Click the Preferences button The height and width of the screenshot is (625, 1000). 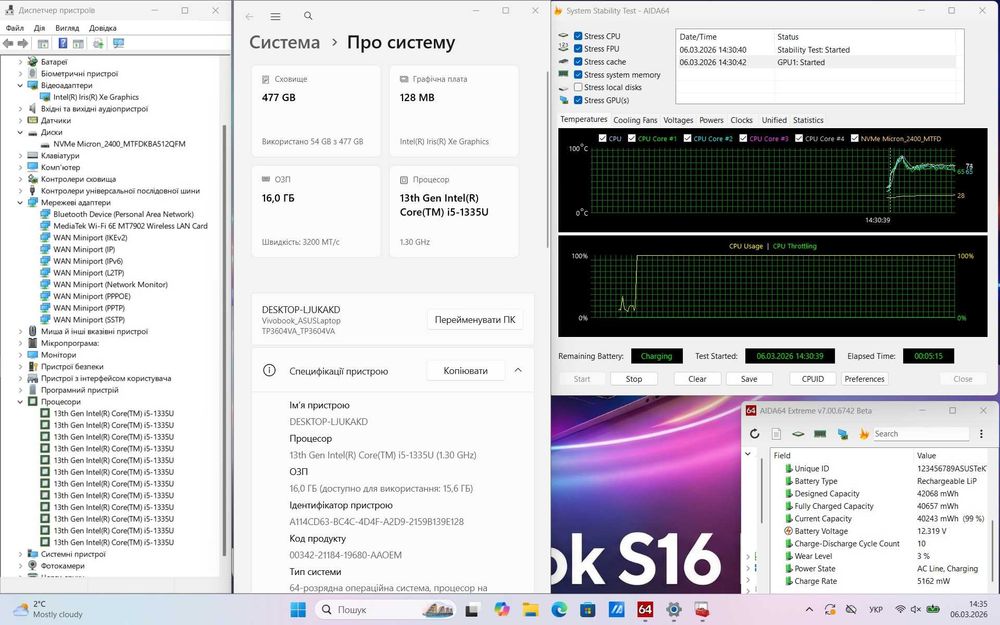tap(864, 379)
